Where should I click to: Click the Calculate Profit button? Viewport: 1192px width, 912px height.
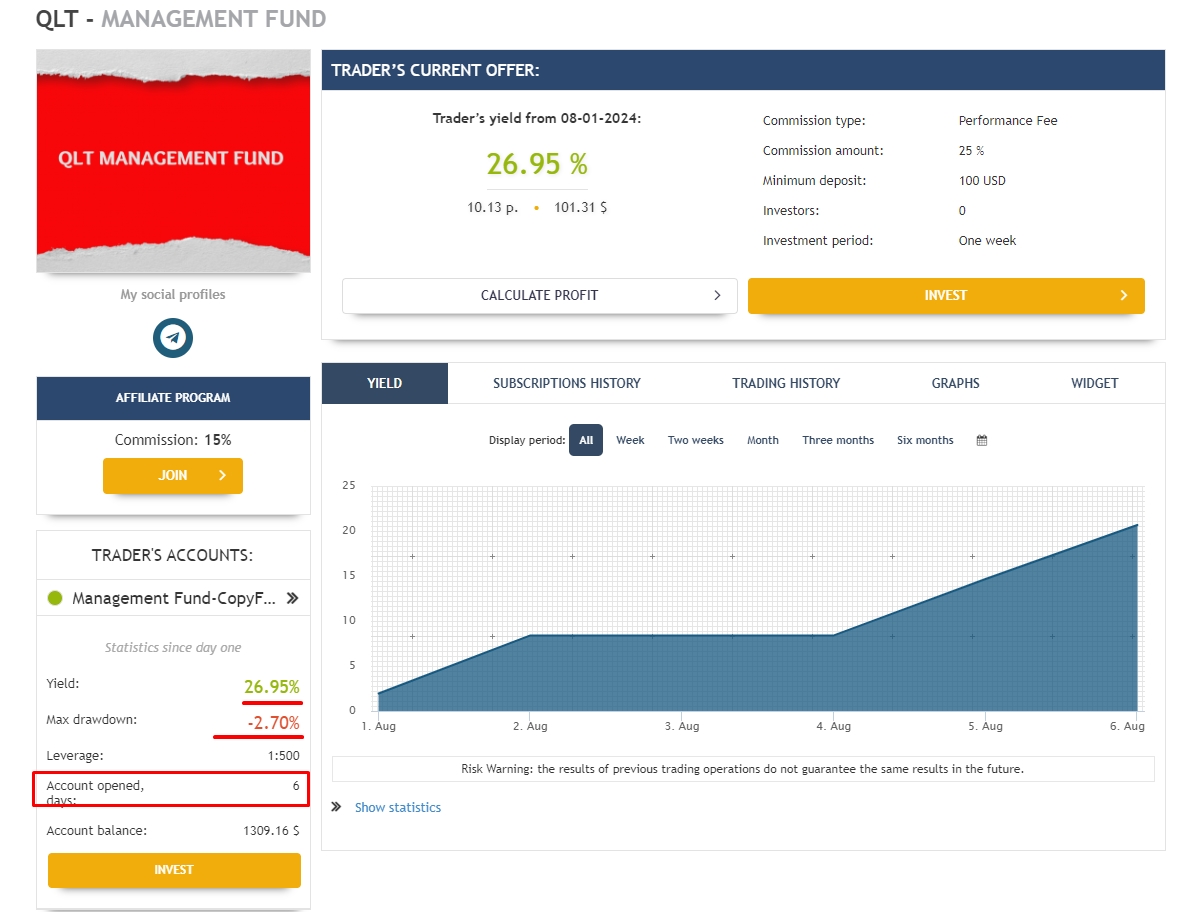pyautogui.click(x=539, y=296)
